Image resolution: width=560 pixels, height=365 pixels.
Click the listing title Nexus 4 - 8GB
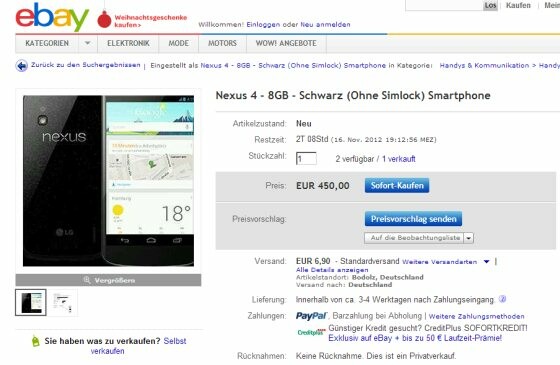pyautogui.click(x=353, y=95)
